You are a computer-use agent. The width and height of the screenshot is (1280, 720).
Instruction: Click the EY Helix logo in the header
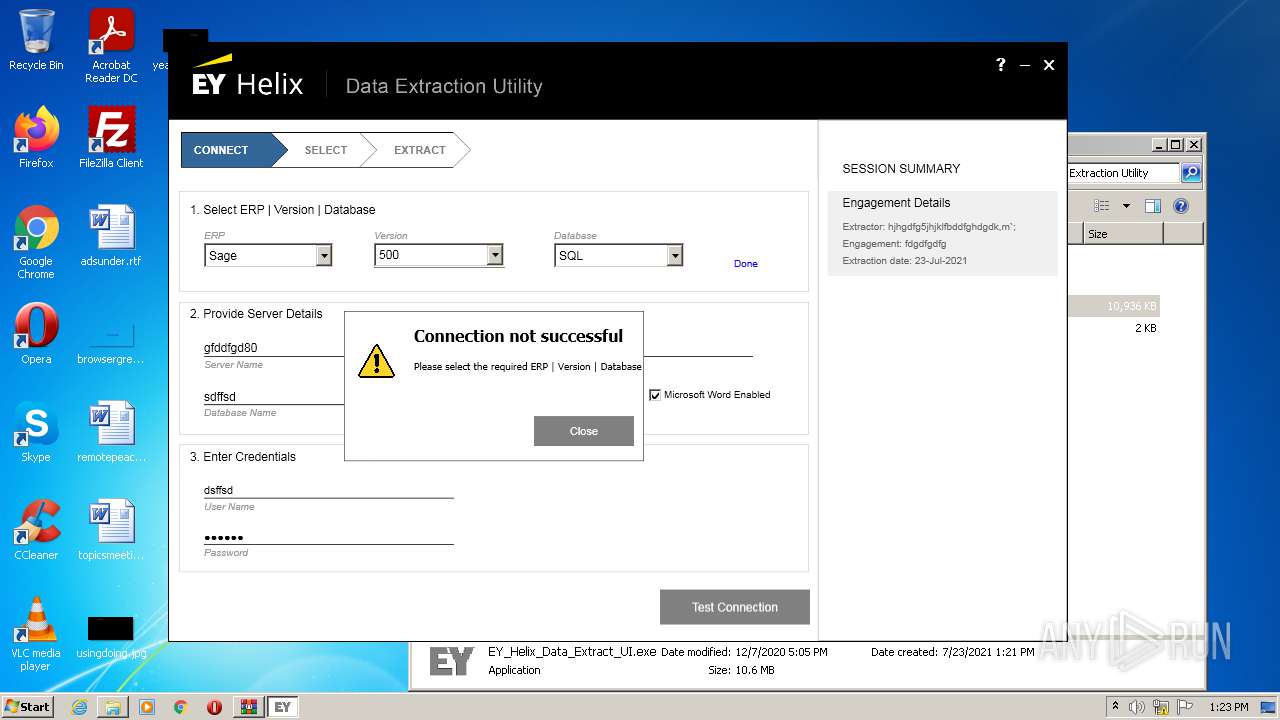tap(247, 76)
